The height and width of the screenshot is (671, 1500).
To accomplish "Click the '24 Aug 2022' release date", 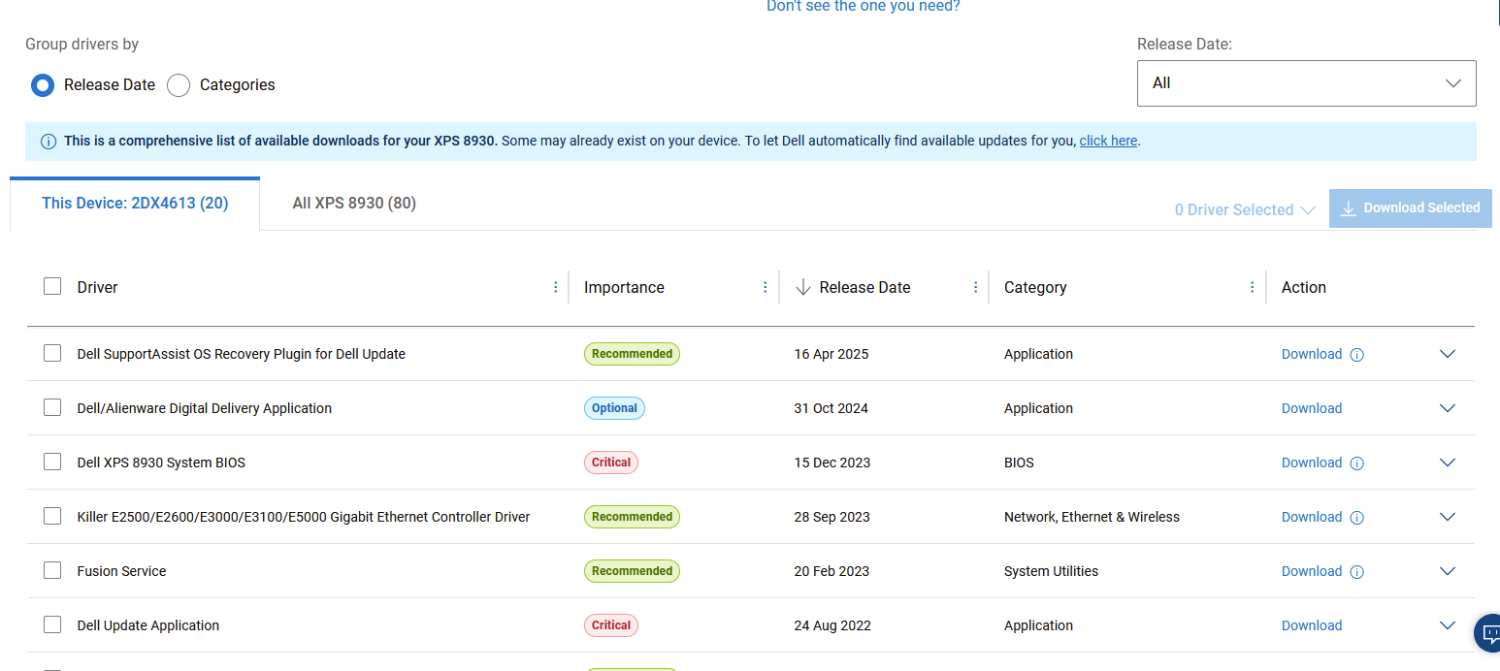I will [x=832, y=625].
